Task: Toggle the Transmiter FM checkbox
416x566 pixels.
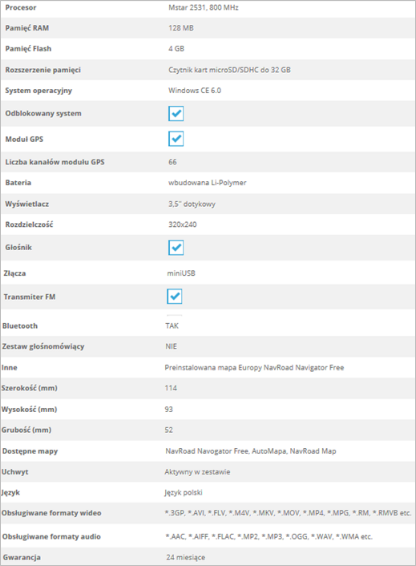Action: coord(174,296)
